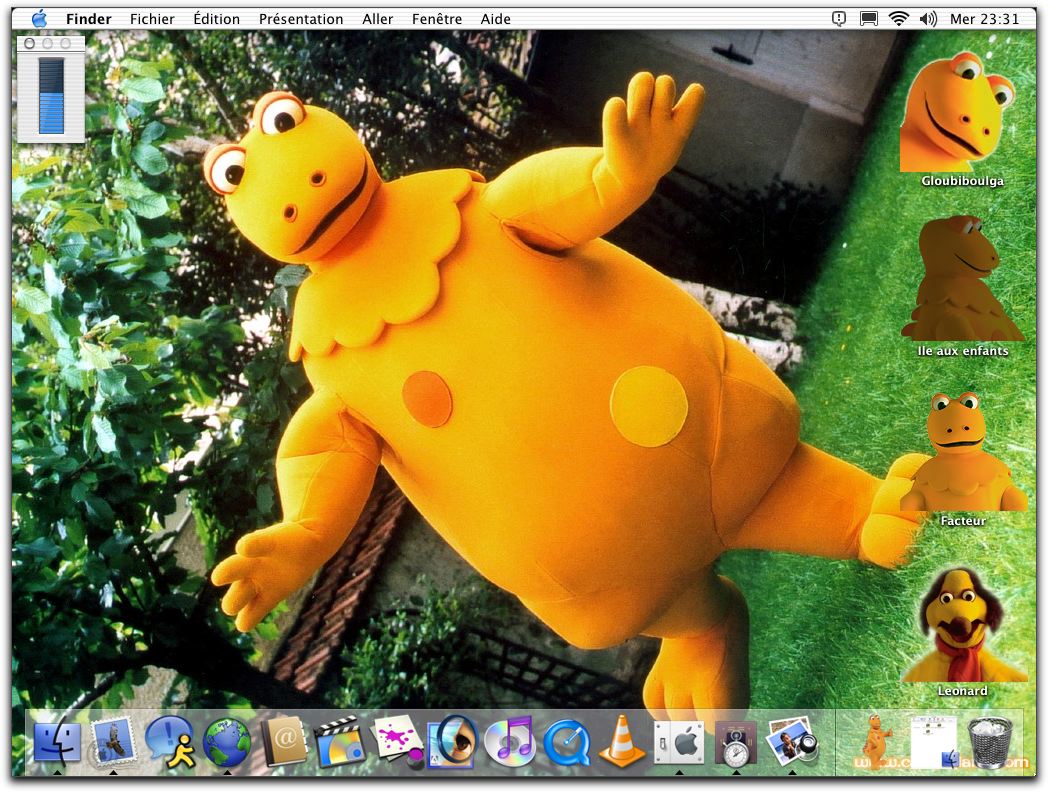This screenshot has width=1048, height=792.
Task: Open the Aide menu
Action: tap(495, 19)
